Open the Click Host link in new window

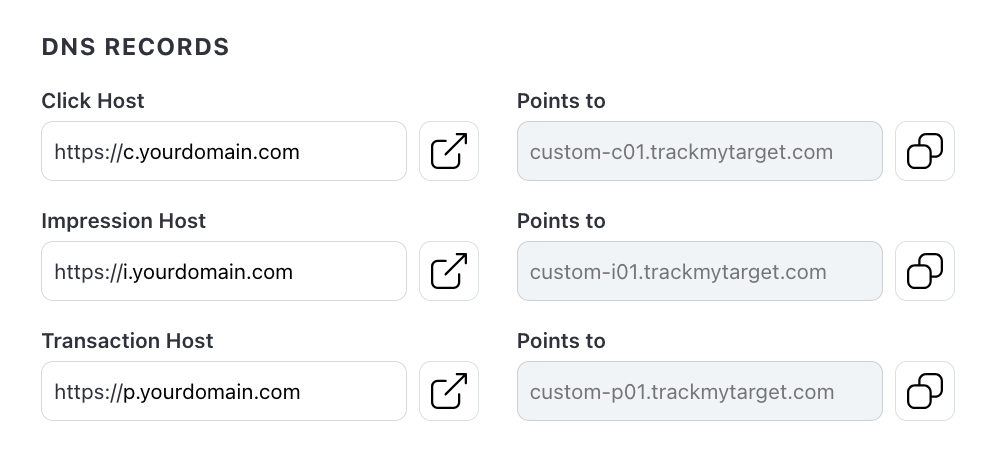[x=449, y=152]
